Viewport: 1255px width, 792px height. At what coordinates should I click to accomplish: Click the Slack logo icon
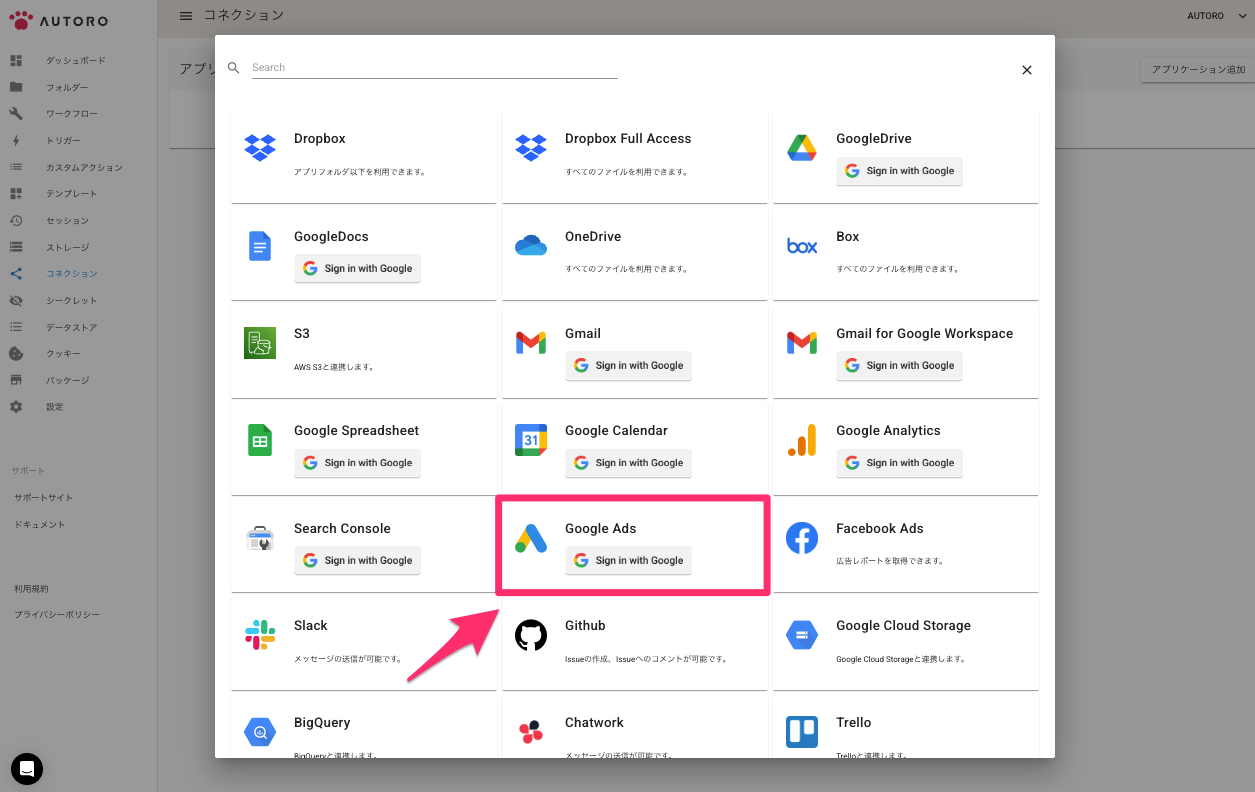[260, 635]
